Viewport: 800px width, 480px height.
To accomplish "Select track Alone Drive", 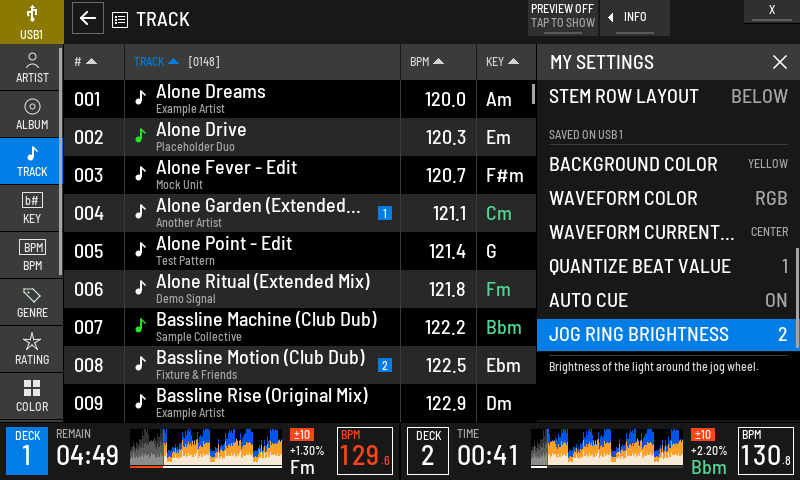I will [x=300, y=137].
